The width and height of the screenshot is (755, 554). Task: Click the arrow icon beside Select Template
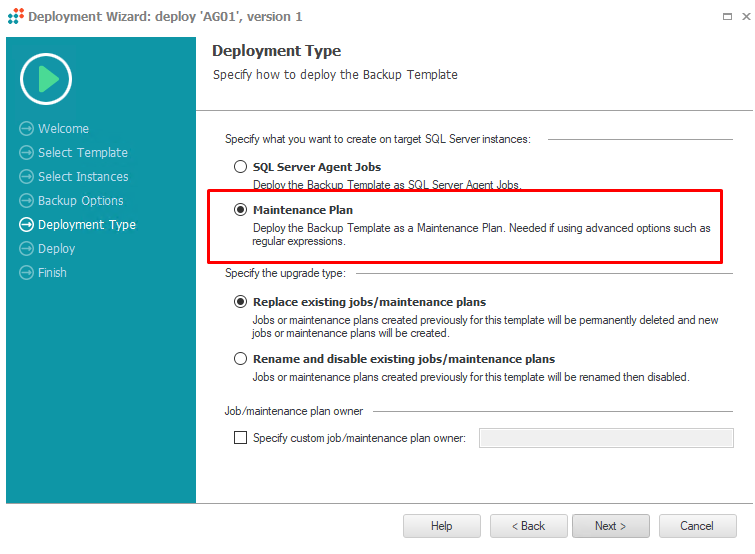click(x=26, y=153)
